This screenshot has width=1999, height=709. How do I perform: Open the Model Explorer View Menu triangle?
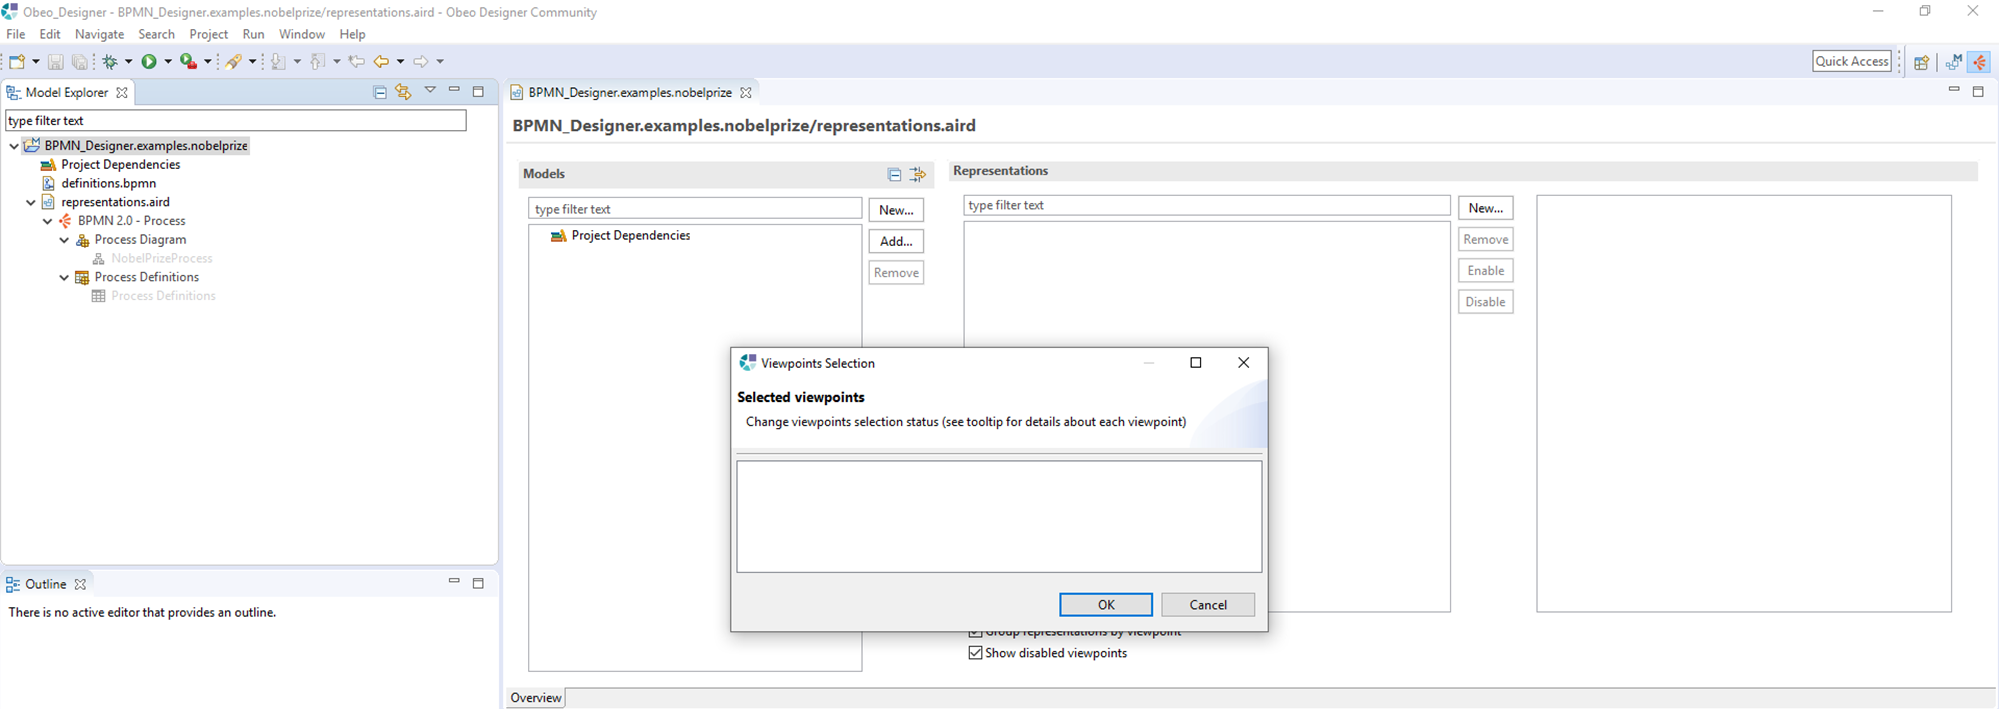tap(430, 90)
